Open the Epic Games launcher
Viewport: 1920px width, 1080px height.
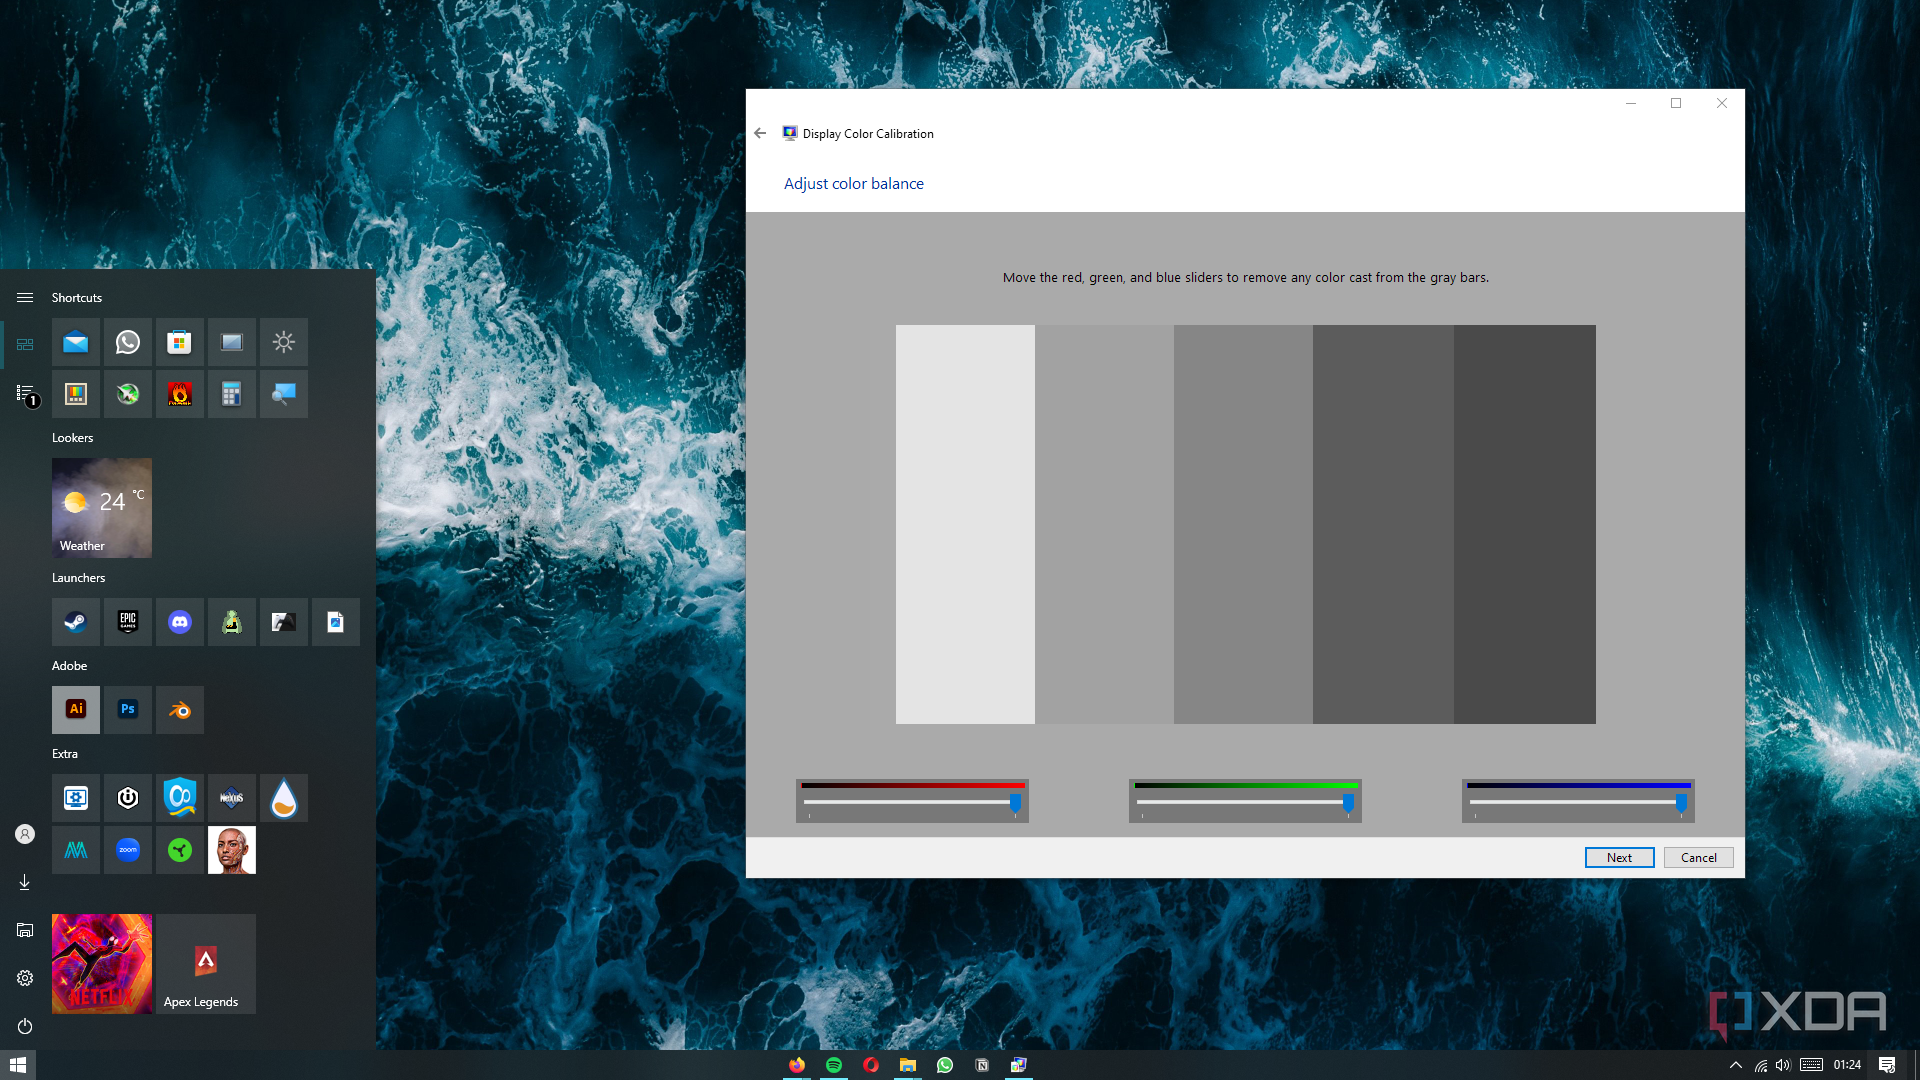(127, 622)
